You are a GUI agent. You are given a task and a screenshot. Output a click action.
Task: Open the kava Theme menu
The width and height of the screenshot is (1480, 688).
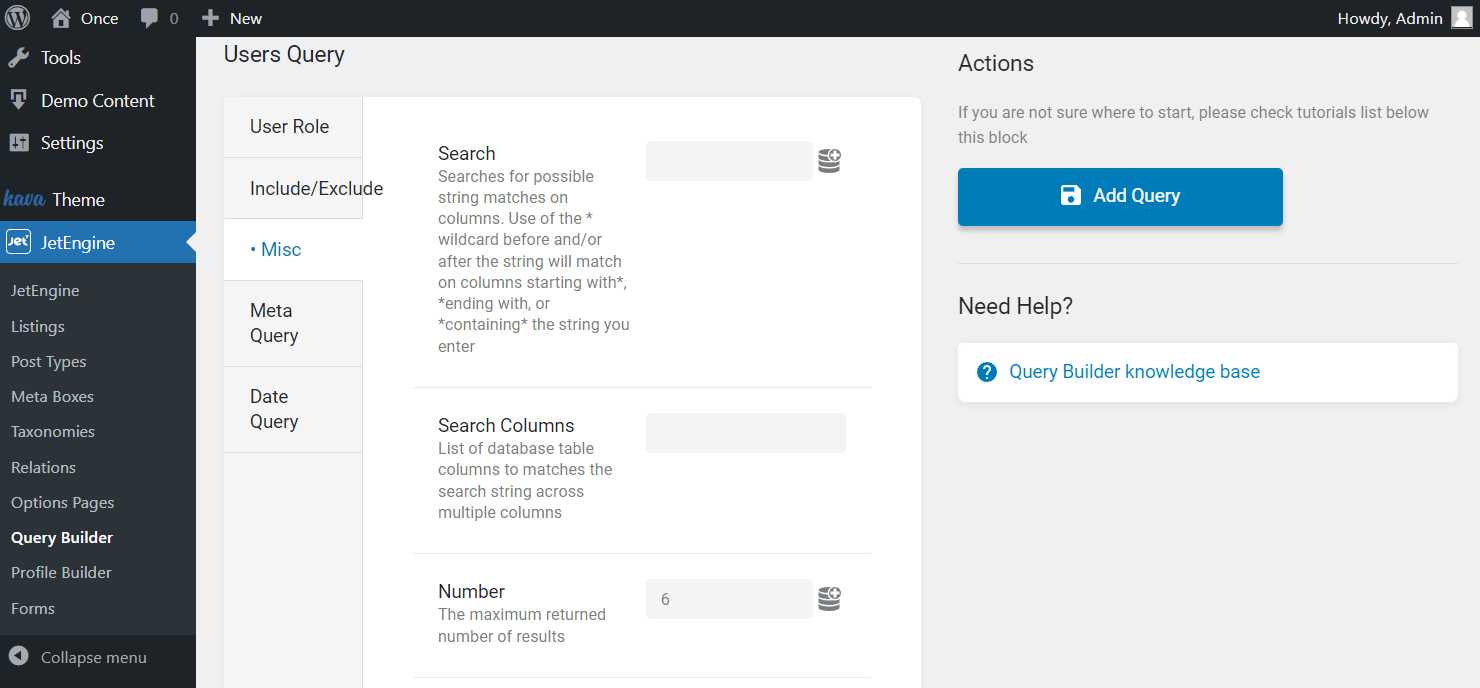(98, 199)
